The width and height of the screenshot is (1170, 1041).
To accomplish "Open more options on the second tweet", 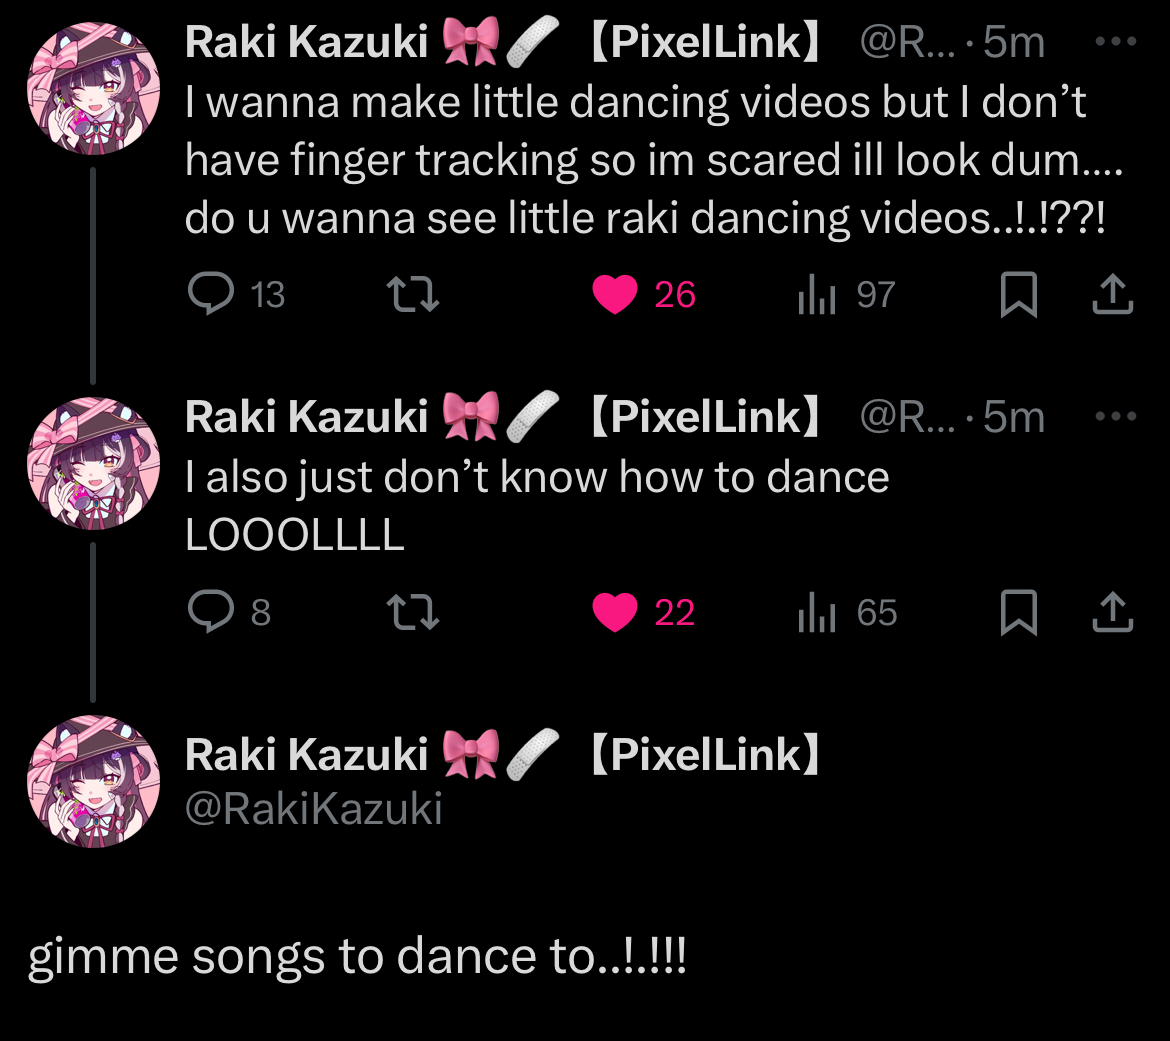I will (x=1116, y=416).
